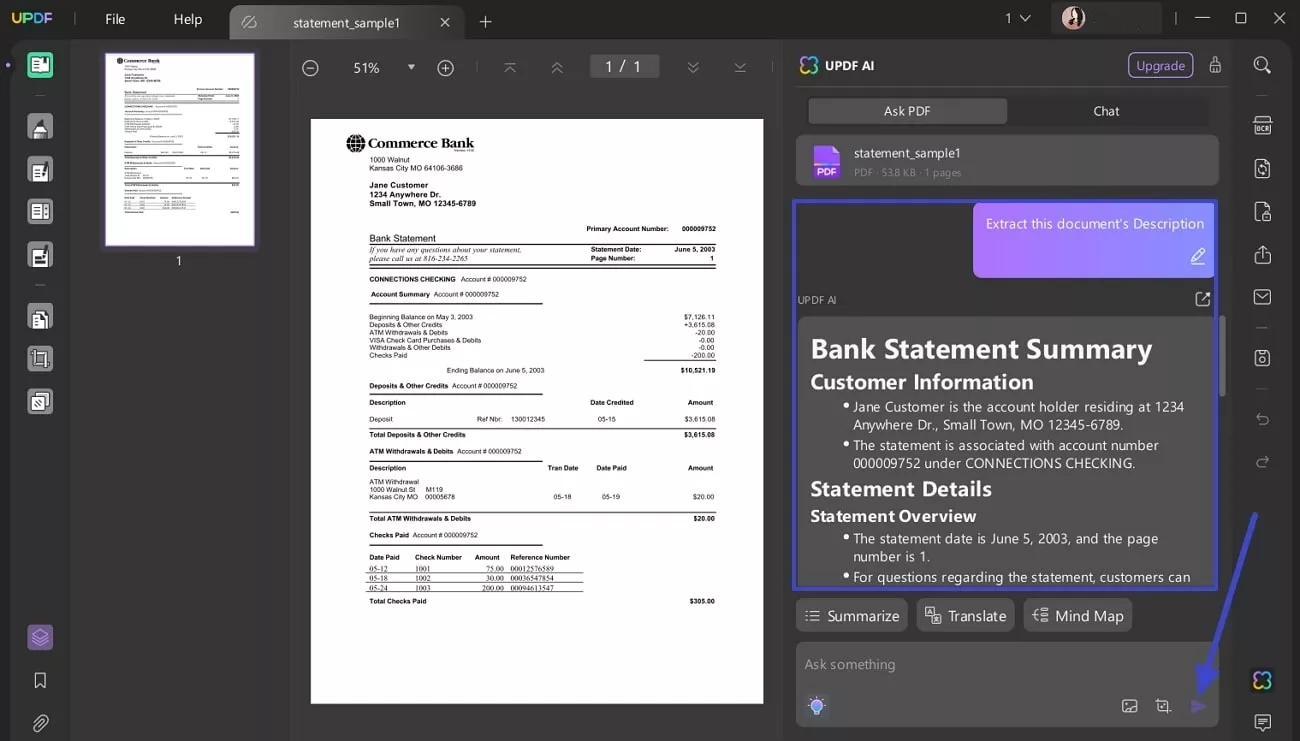Switch to Chat tab

pyautogui.click(x=1106, y=111)
